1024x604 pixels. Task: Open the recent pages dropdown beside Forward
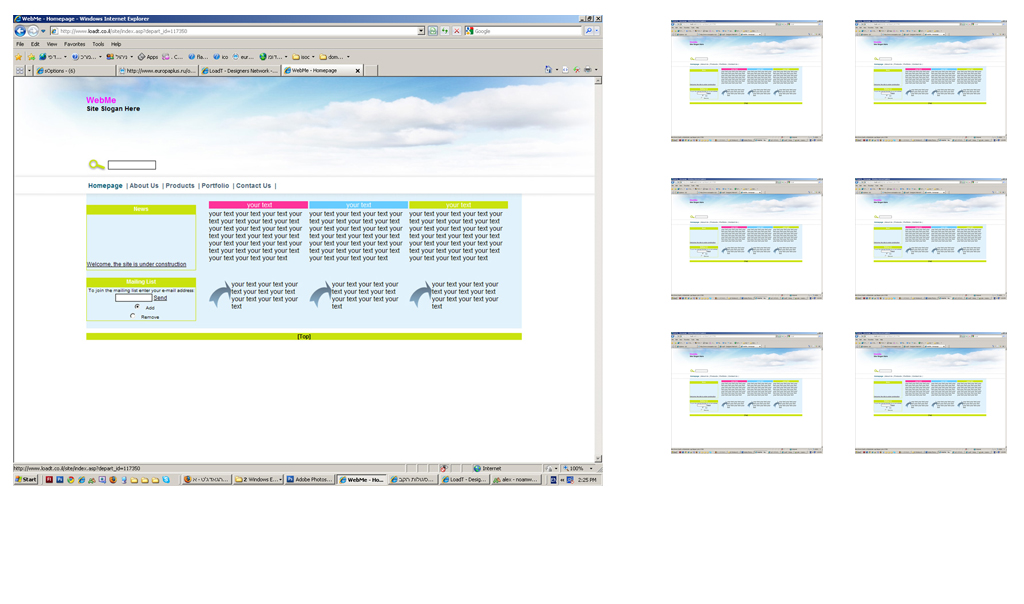pos(43,31)
